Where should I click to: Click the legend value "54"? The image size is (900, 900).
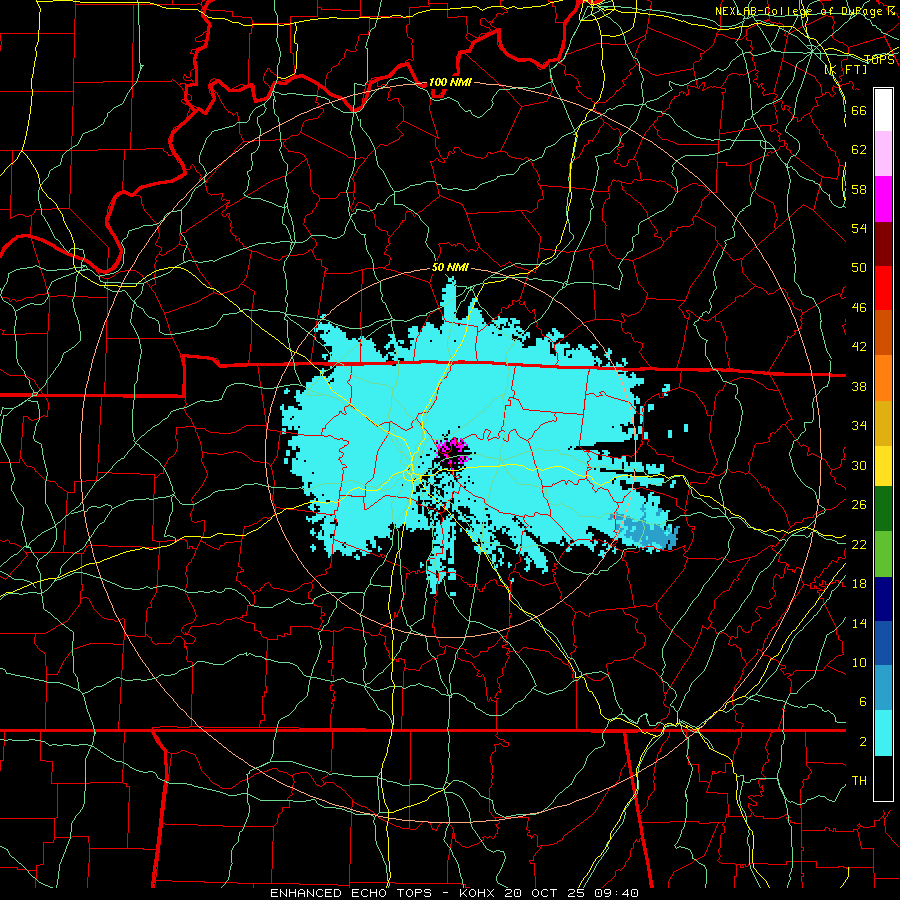pos(859,228)
